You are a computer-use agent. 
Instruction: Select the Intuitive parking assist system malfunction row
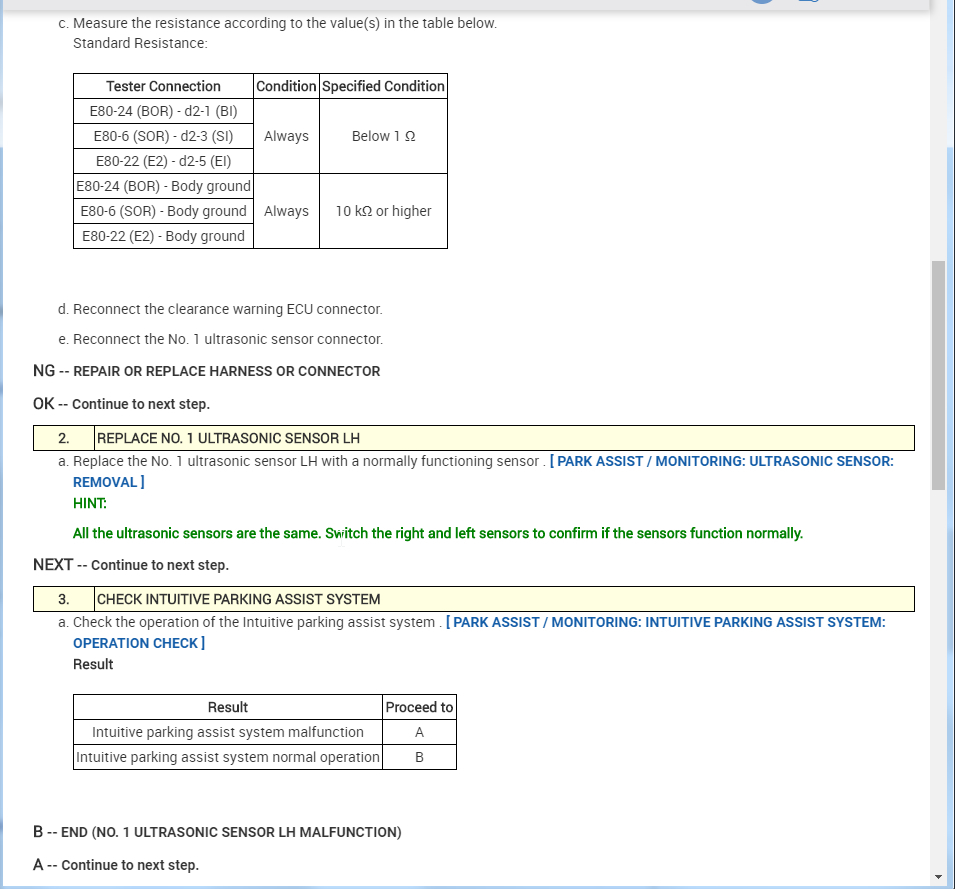[264, 733]
